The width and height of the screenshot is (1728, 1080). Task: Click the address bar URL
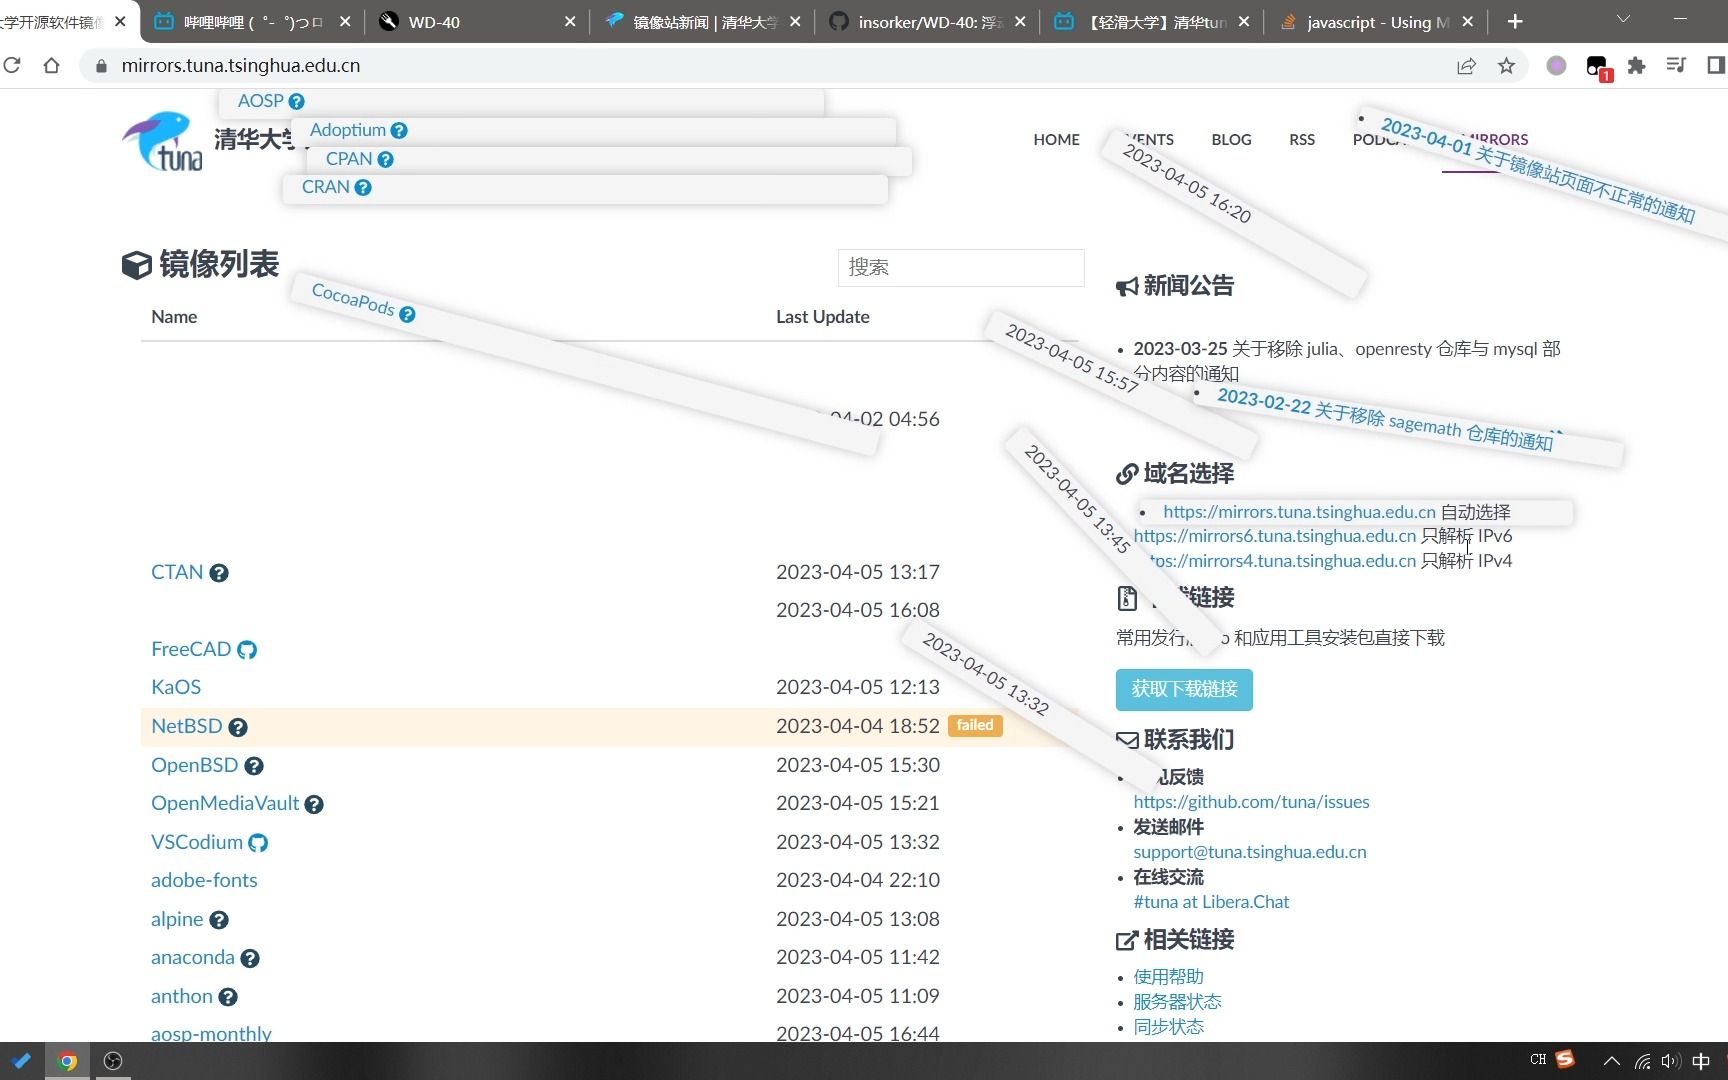point(240,66)
